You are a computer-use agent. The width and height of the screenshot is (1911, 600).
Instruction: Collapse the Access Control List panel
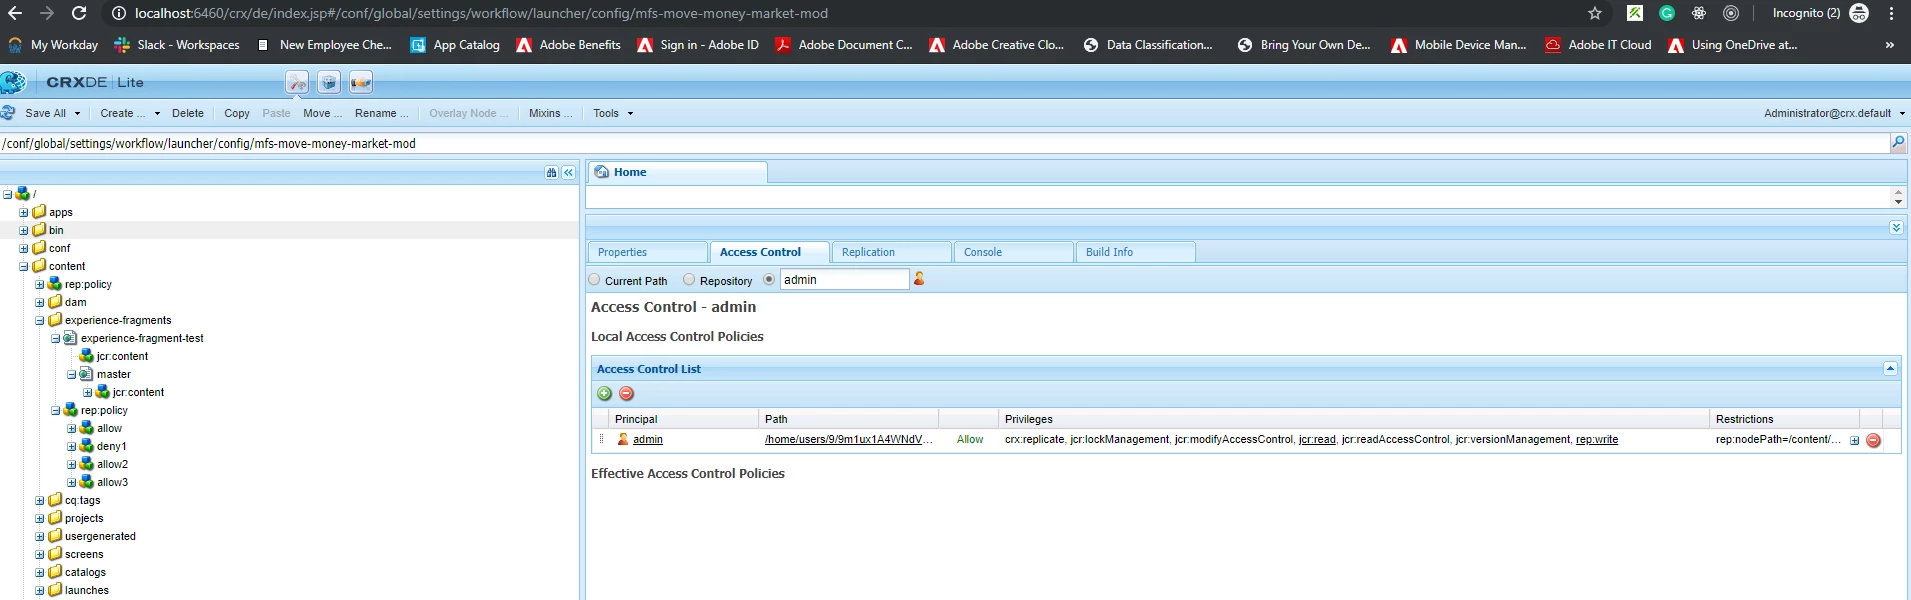[x=1890, y=368]
